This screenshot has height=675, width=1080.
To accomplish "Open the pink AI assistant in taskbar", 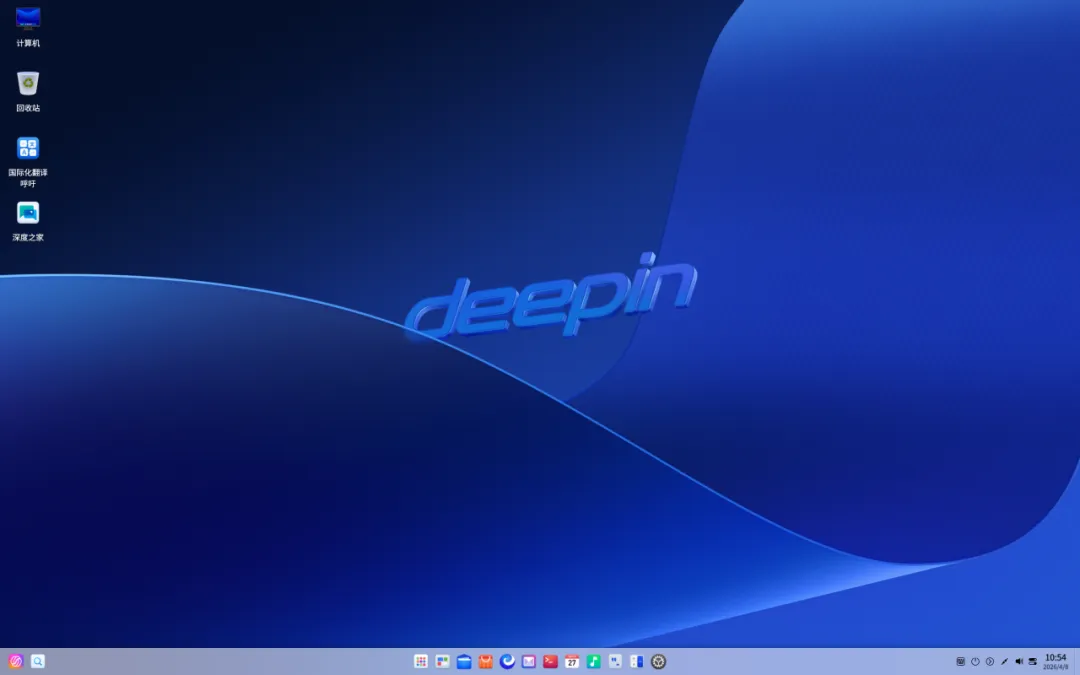I will (x=16, y=661).
